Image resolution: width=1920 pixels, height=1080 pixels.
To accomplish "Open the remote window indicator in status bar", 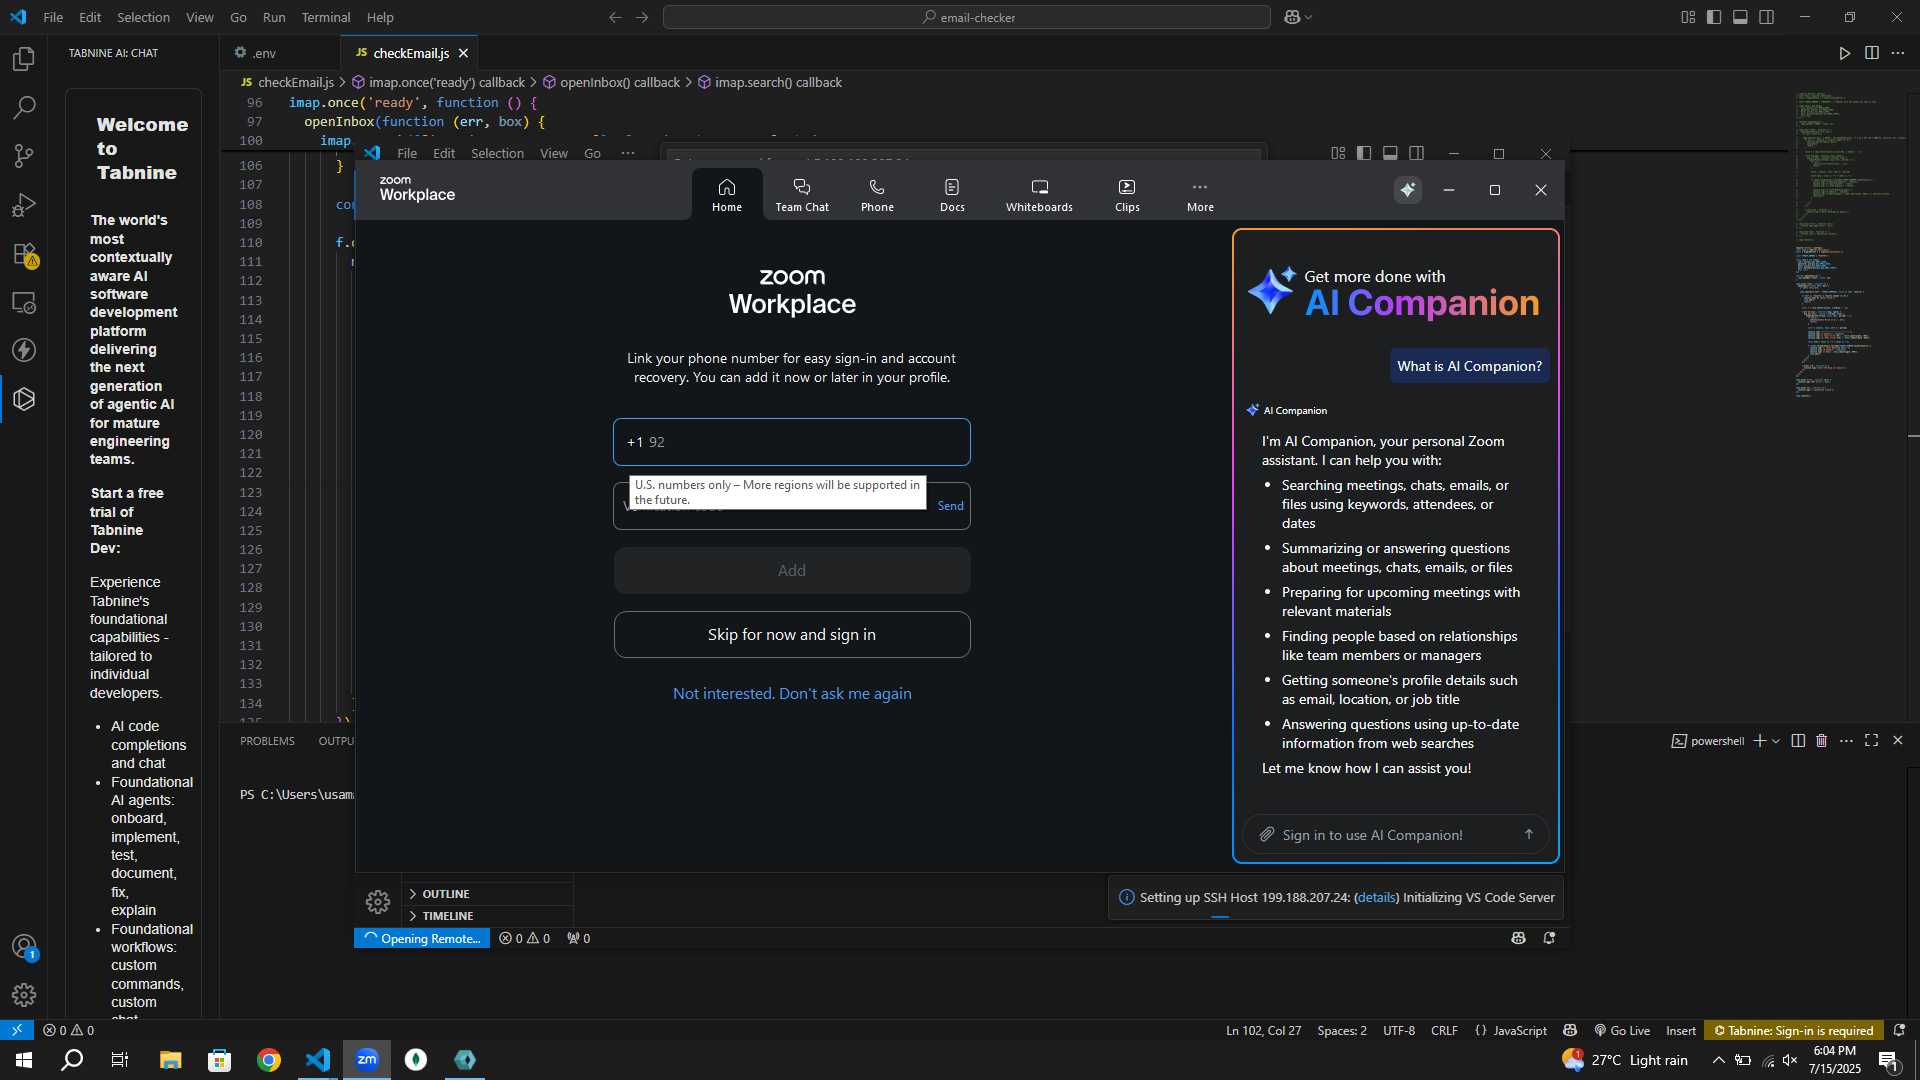I will [x=17, y=1031].
